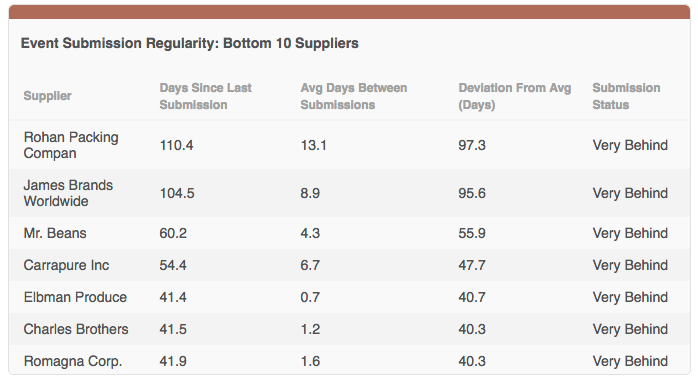Select the Romagna Corp. supplier name
698x382 pixels.
73,361
